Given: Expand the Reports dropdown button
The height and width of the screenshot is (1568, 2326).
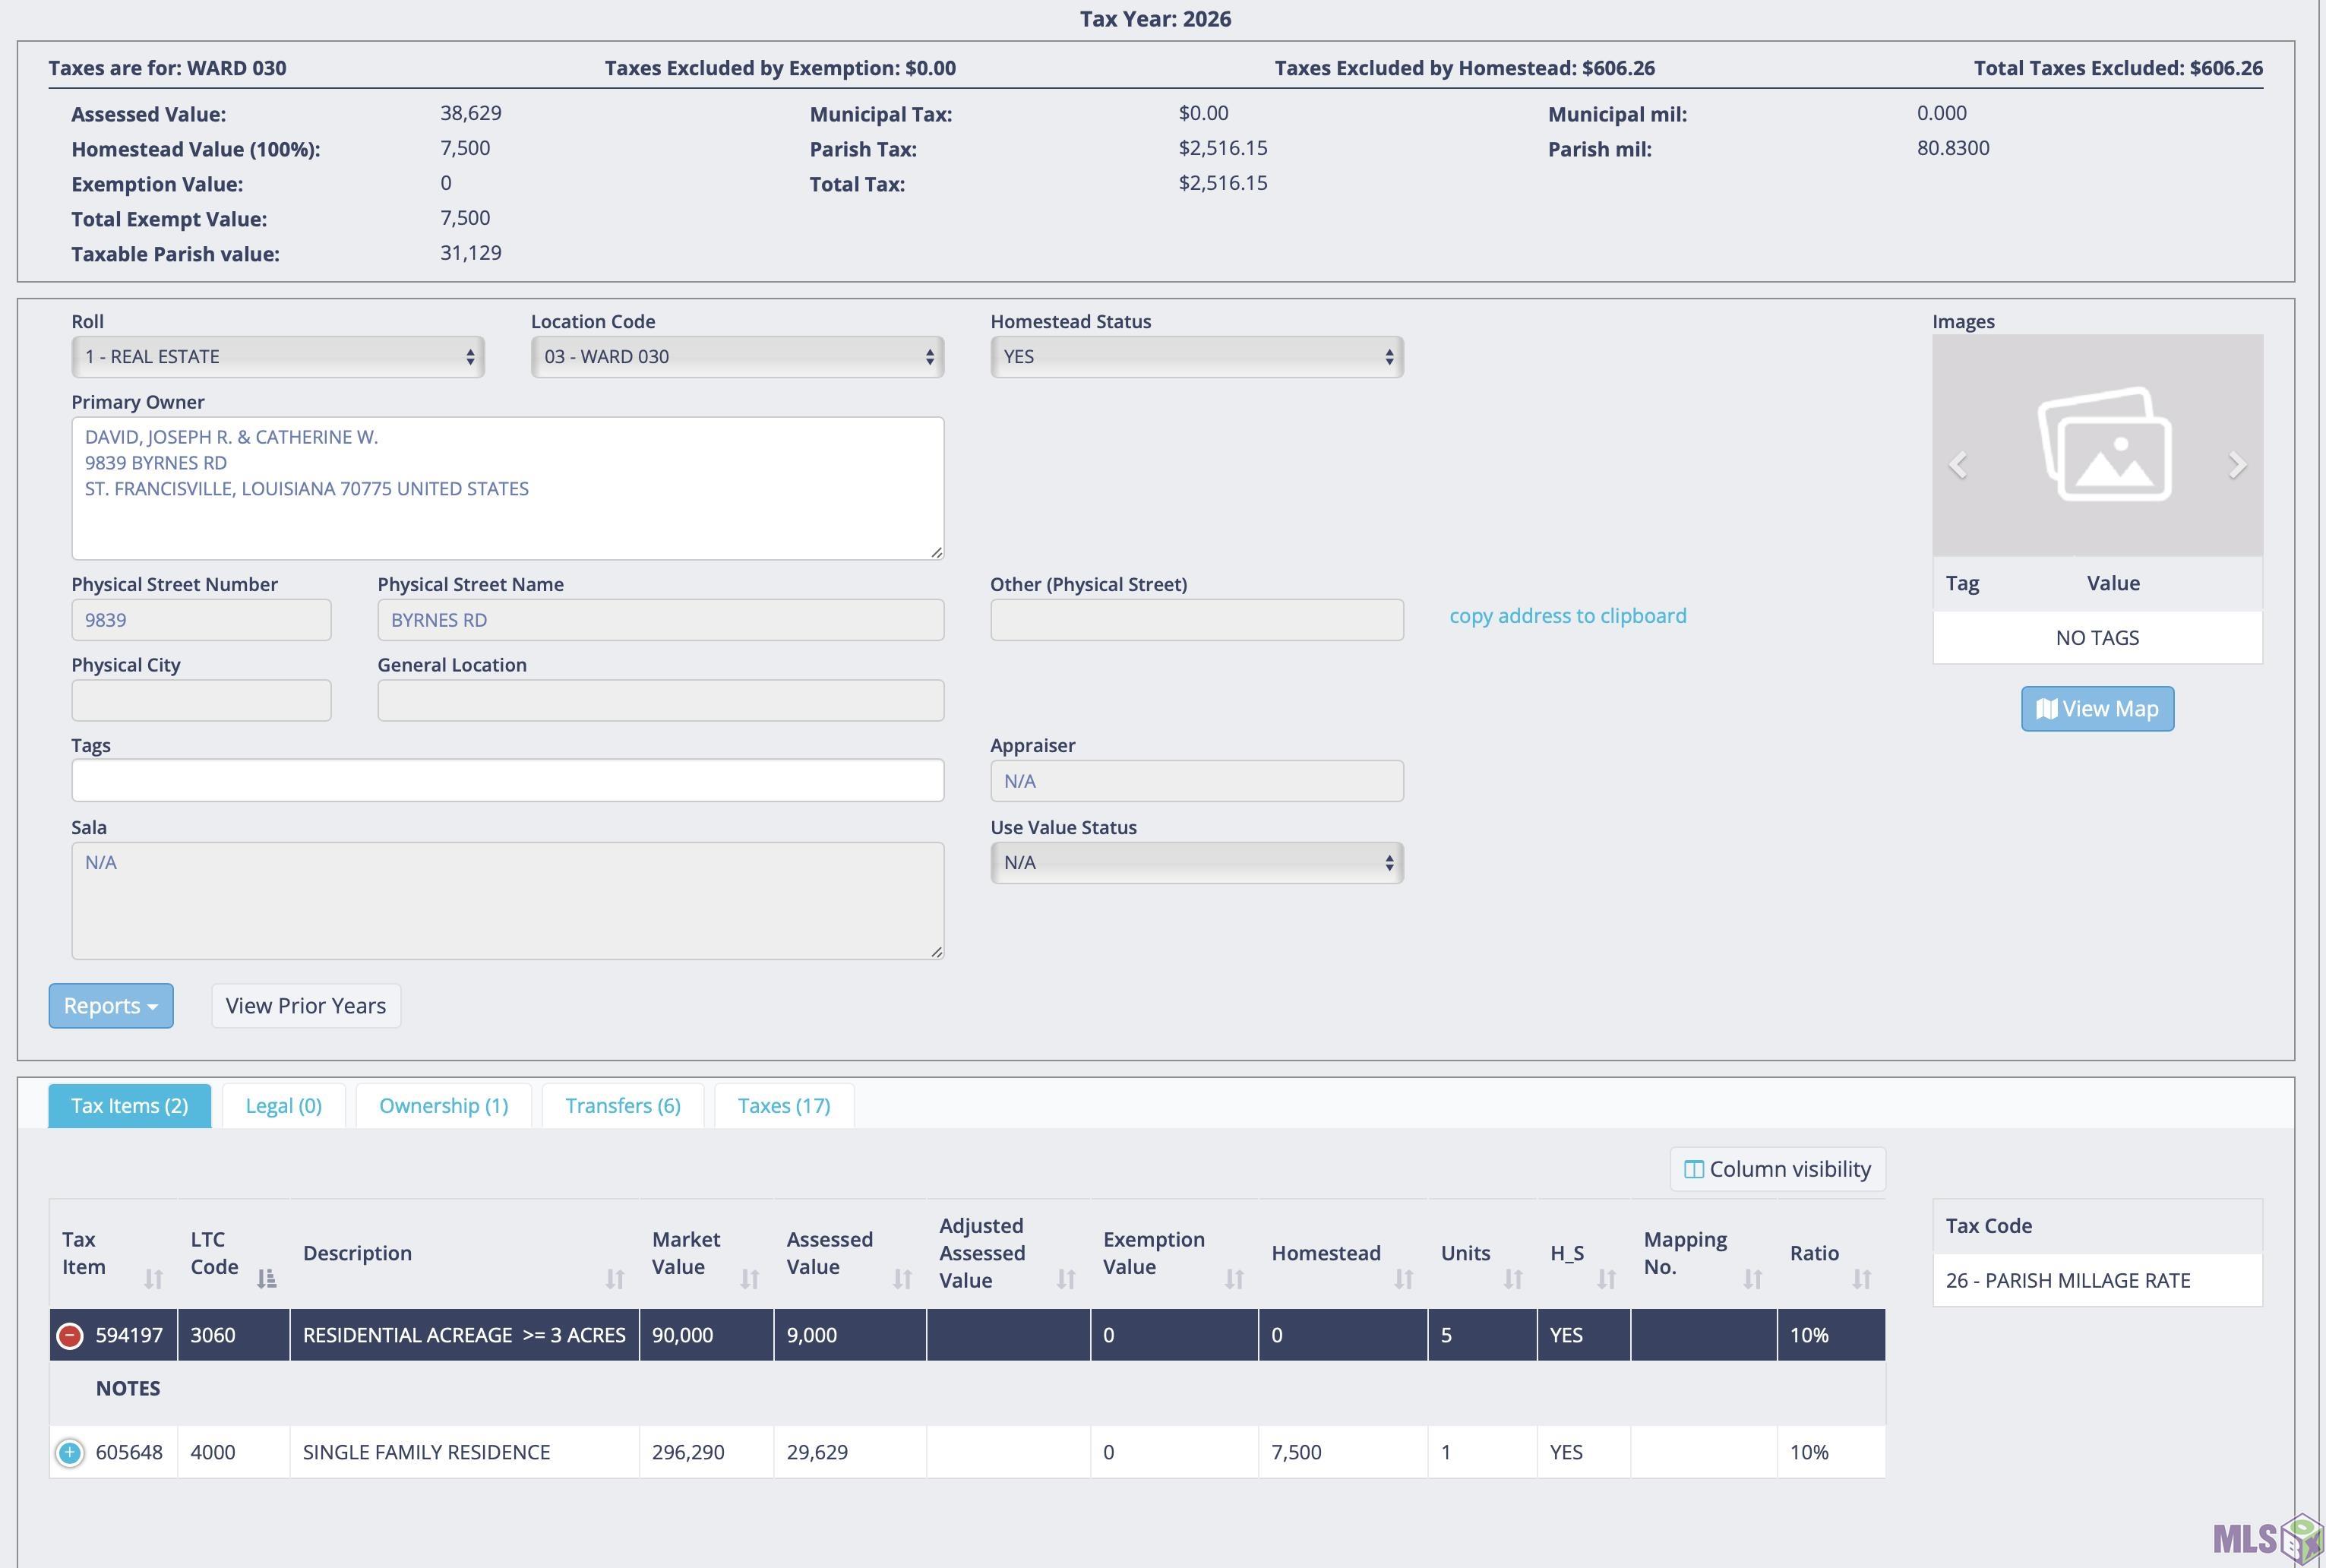Looking at the screenshot, I should pyautogui.click(x=110, y=1006).
